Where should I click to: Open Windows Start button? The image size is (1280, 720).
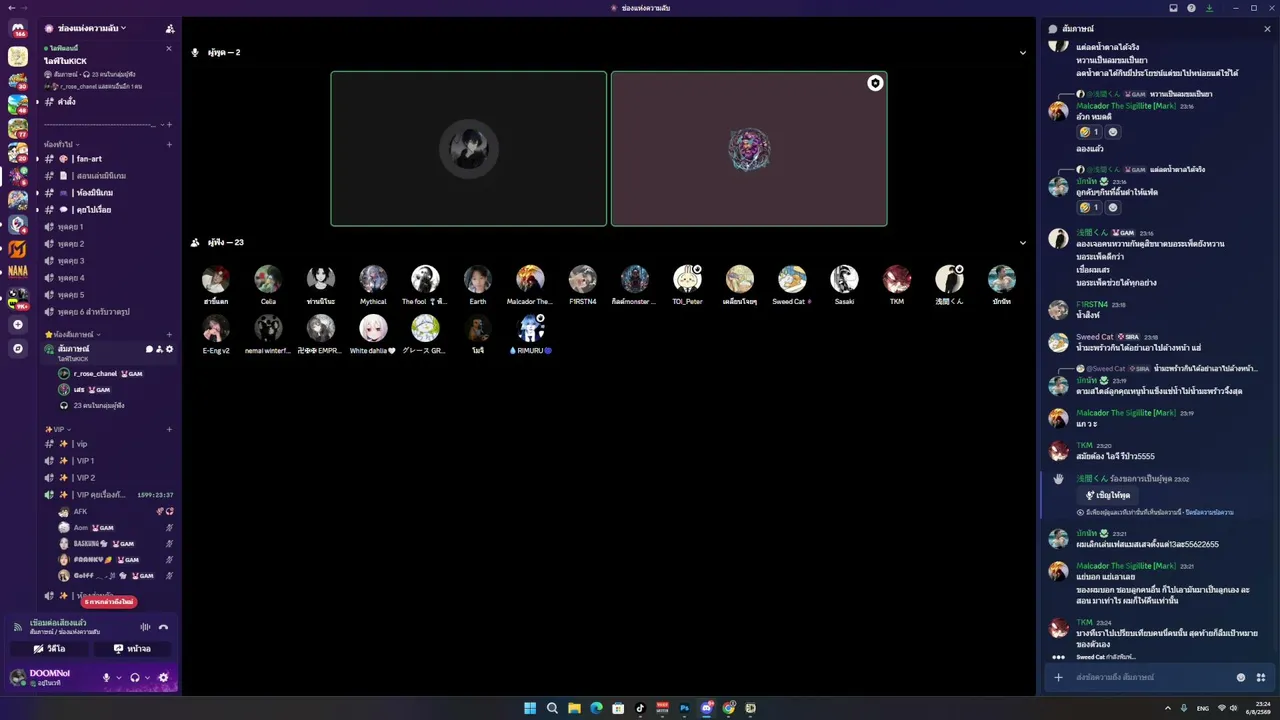tap(530, 708)
